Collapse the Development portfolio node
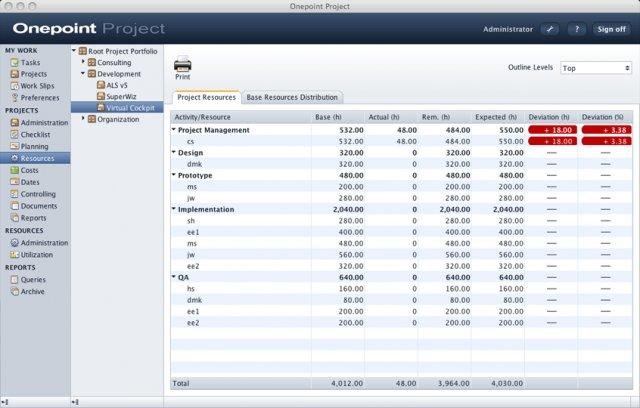 (x=83, y=73)
